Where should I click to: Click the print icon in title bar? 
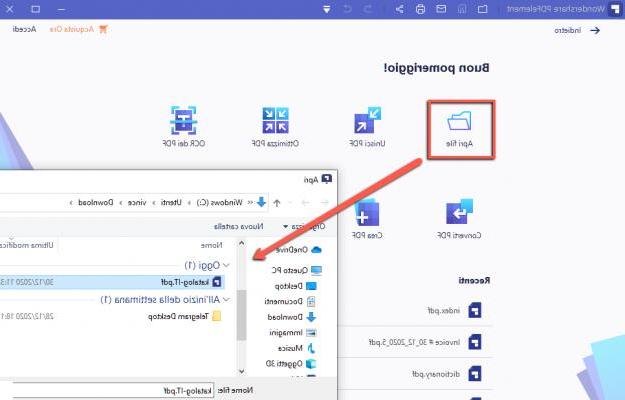[x=420, y=9]
